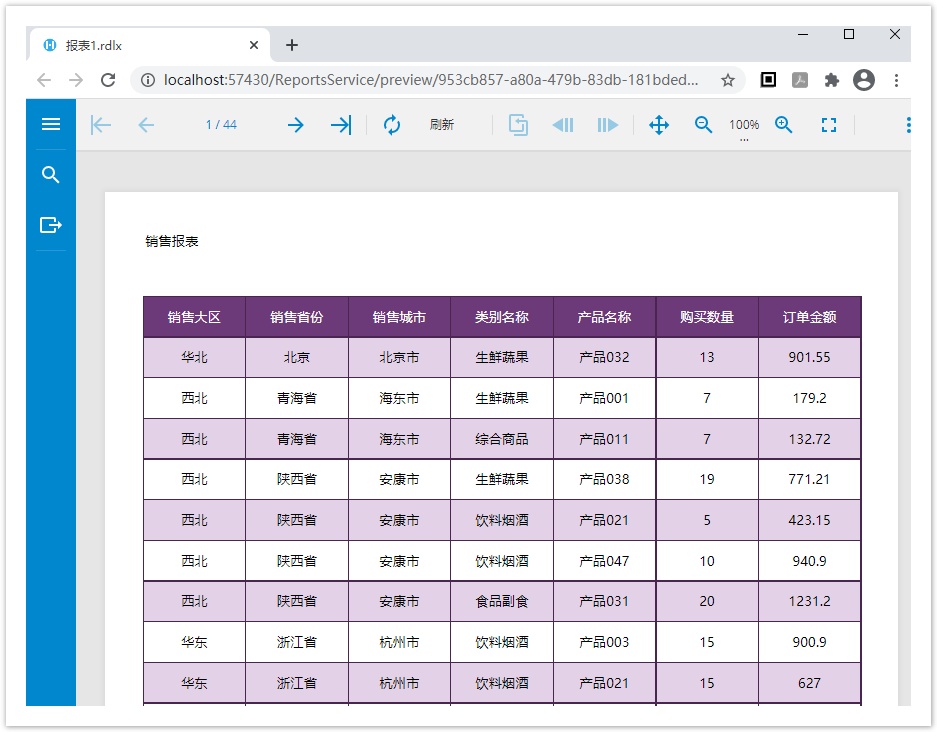
Task: Open a new browser tab
Action: pos(292,45)
